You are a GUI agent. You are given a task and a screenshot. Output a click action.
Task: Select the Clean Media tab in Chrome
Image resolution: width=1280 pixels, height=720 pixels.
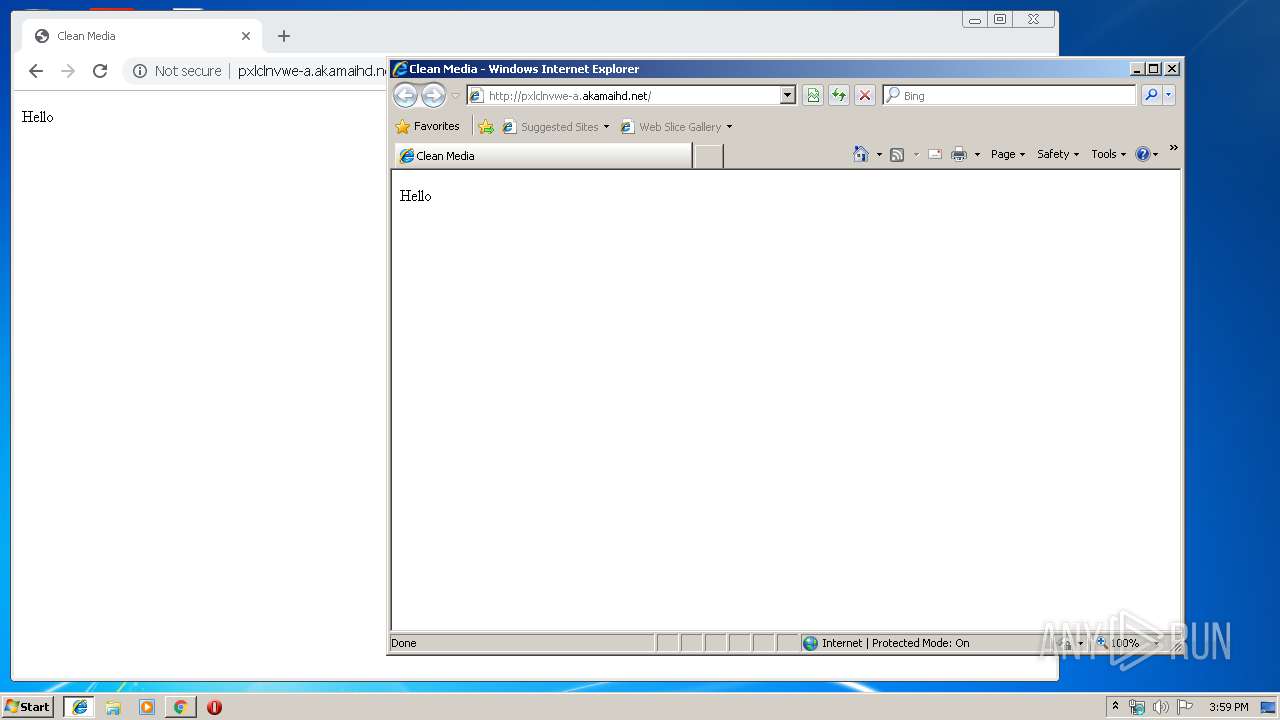(x=143, y=36)
